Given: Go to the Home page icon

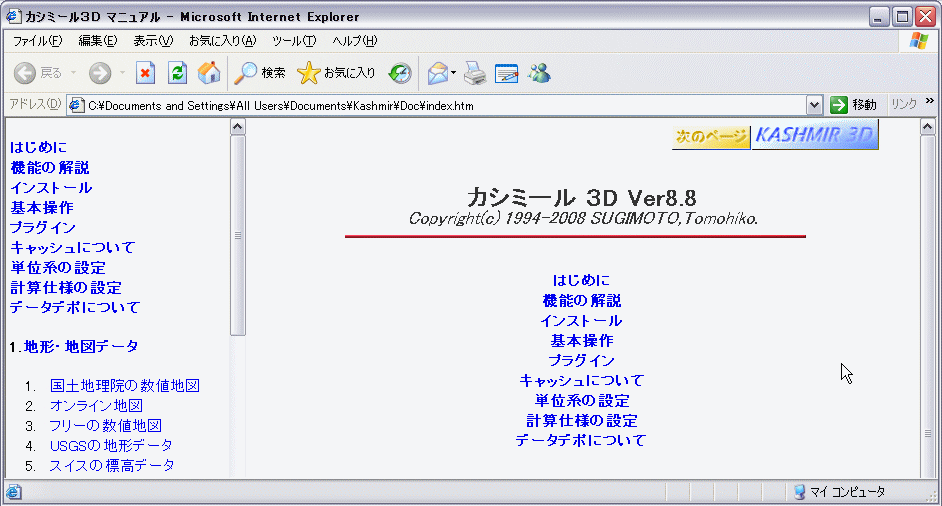Looking at the screenshot, I should pyautogui.click(x=209, y=73).
